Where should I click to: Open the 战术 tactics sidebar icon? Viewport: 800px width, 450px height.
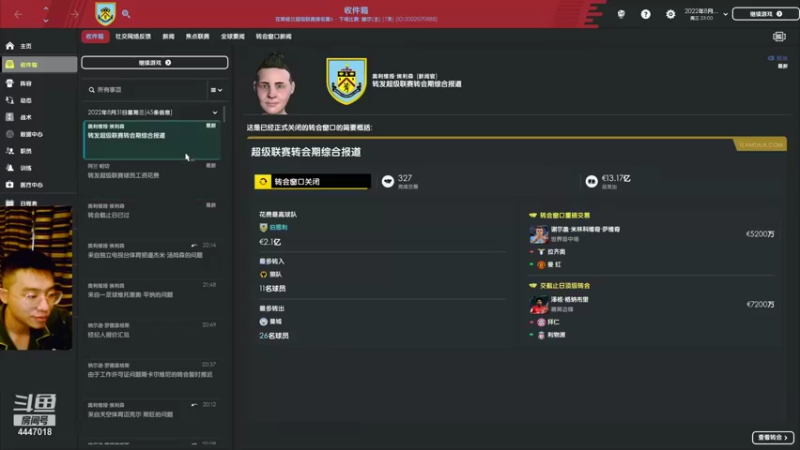point(10,117)
